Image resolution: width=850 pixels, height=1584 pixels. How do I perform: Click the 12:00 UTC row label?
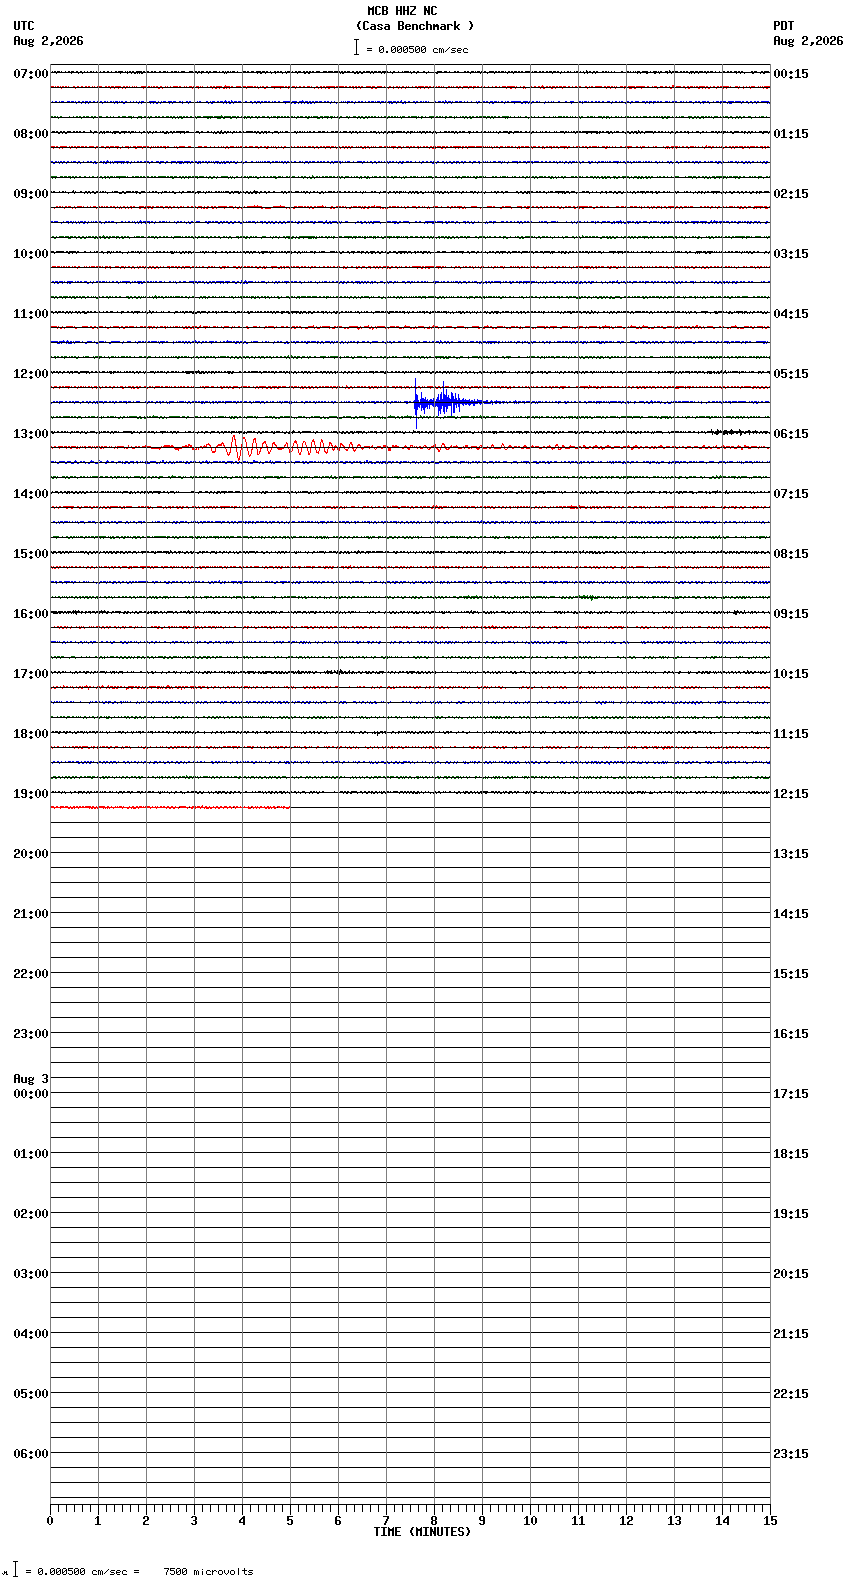click(x=31, y=374)
